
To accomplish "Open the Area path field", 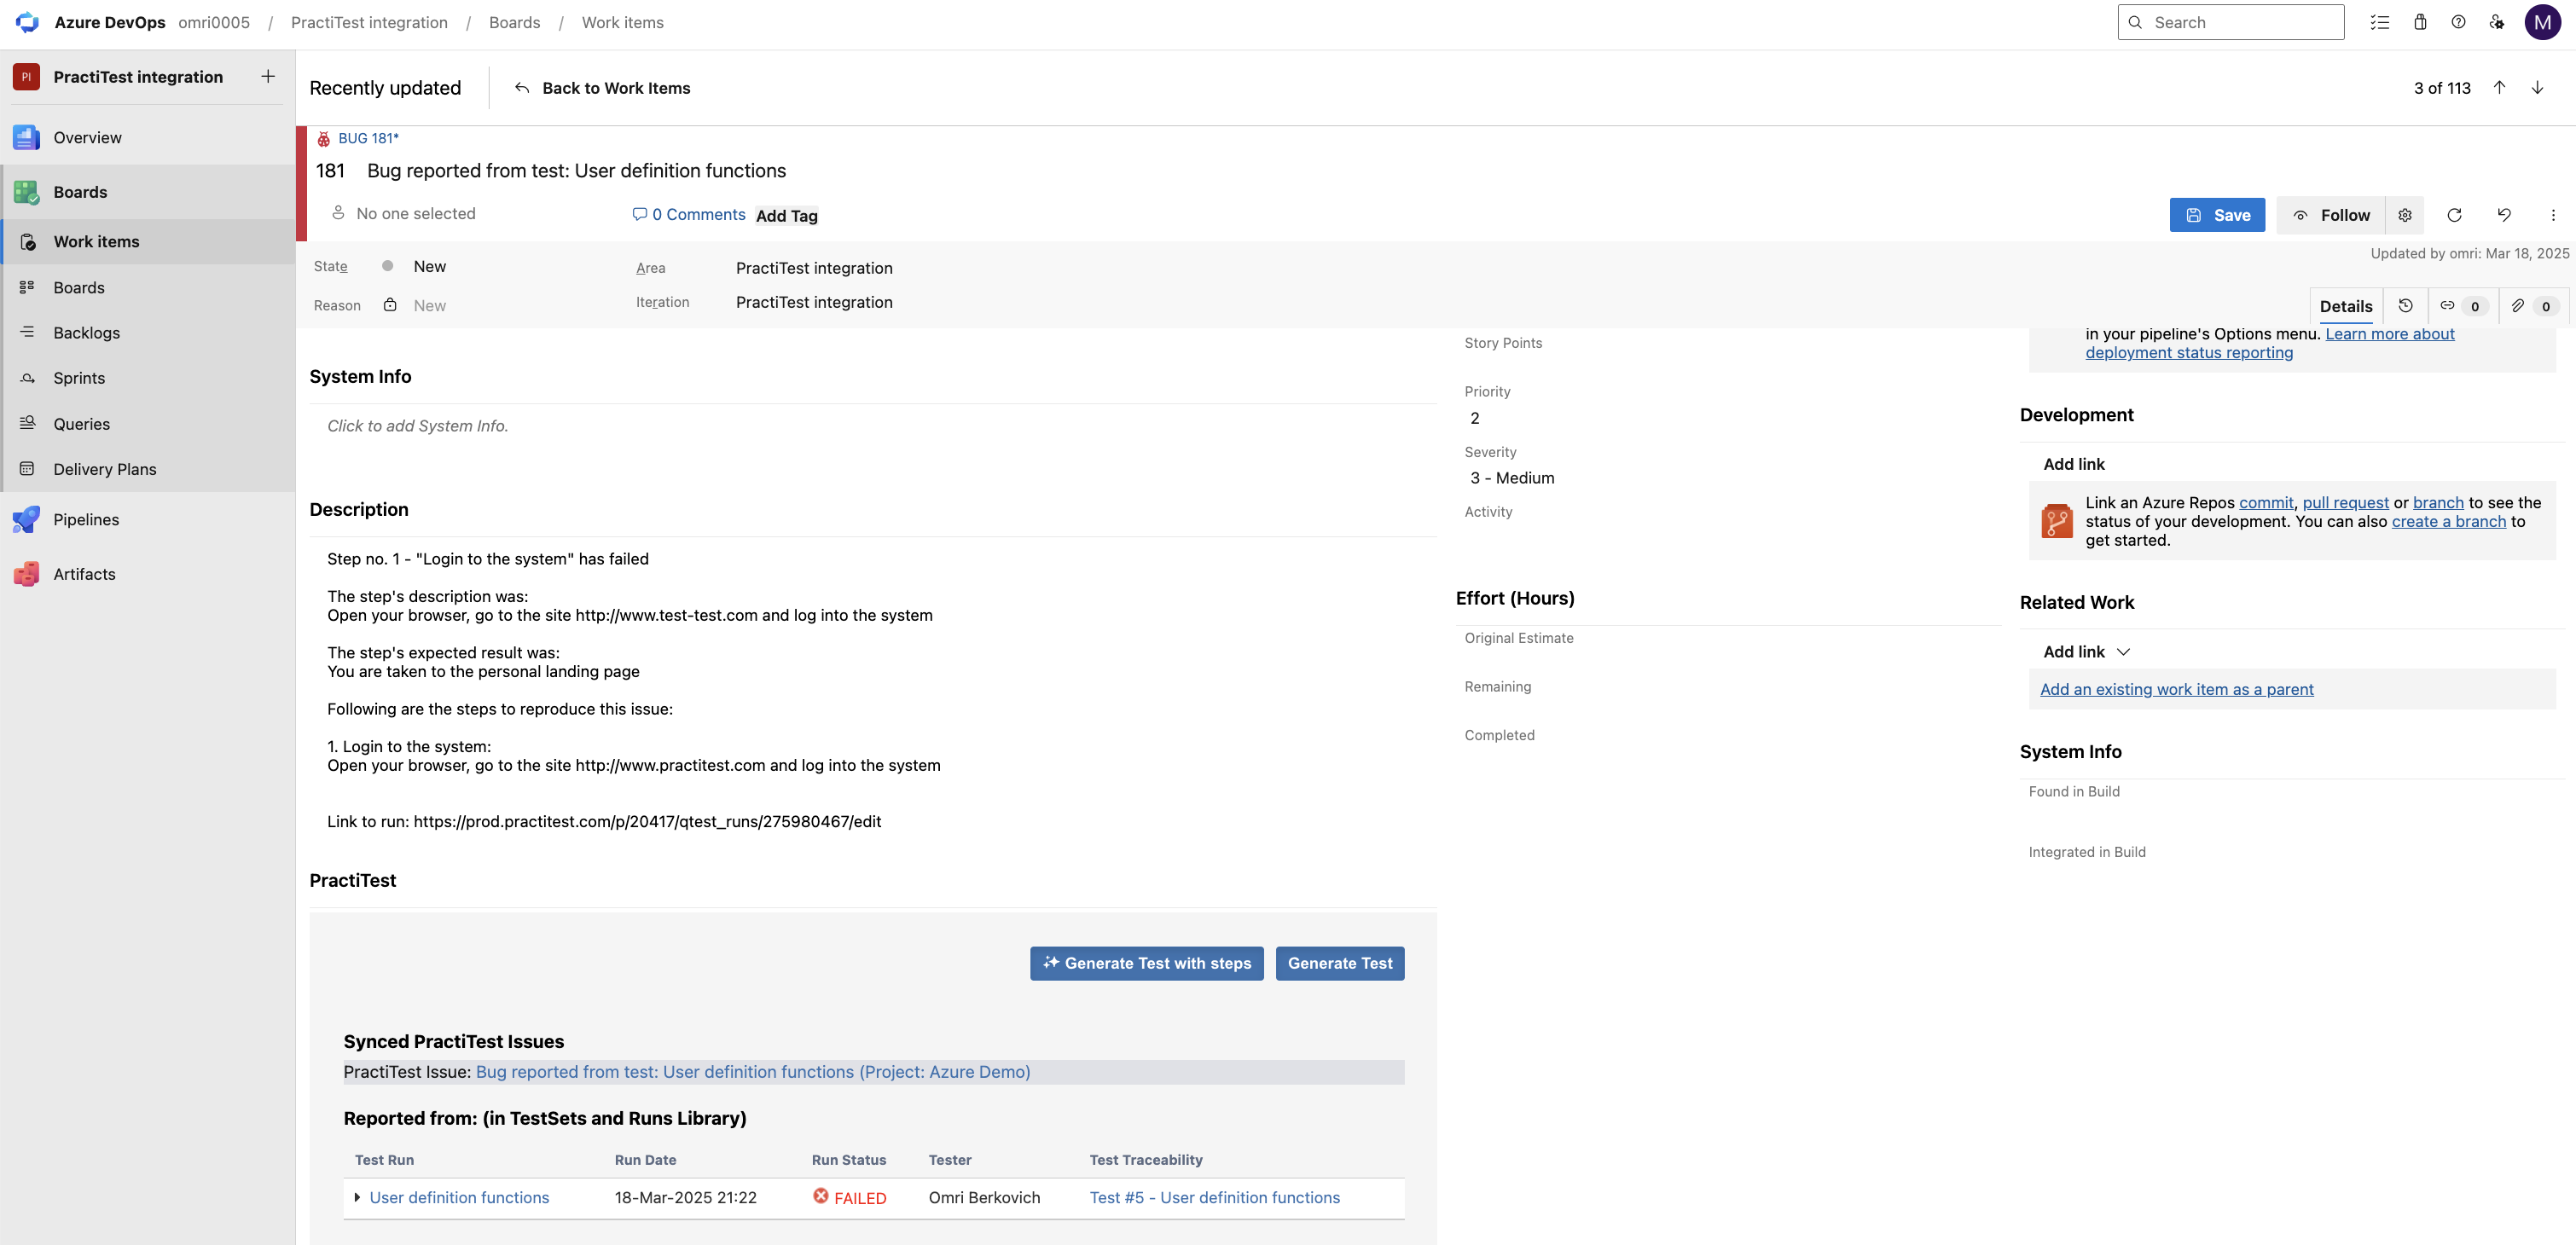I will (x=815, y=268).
